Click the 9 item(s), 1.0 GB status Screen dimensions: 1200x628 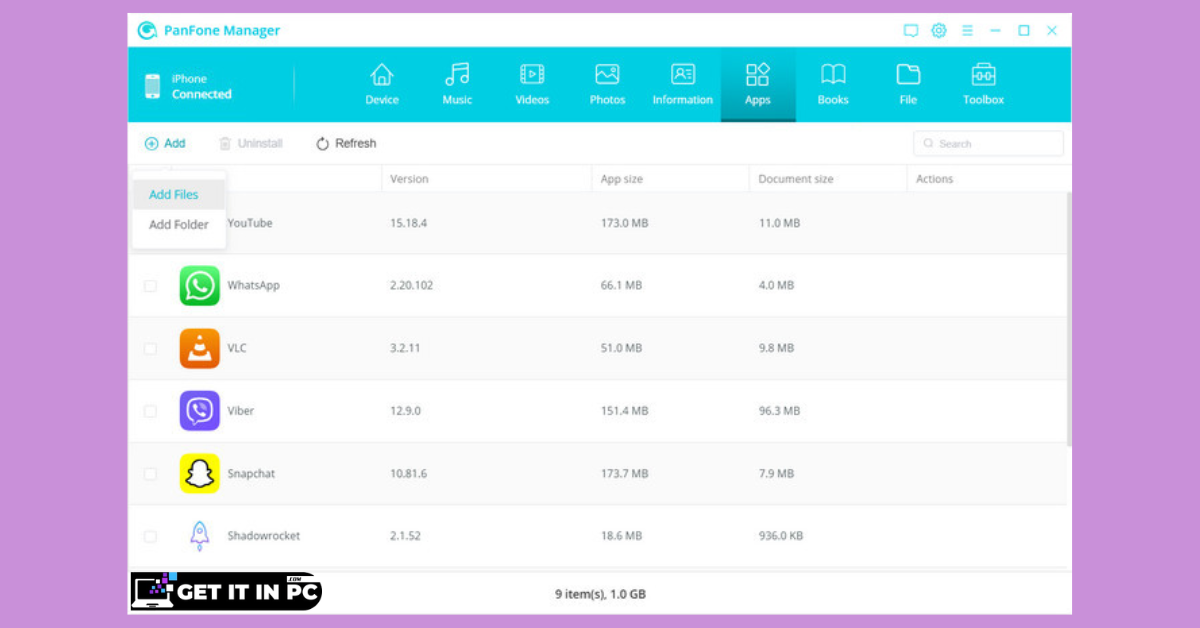(600, 594)
